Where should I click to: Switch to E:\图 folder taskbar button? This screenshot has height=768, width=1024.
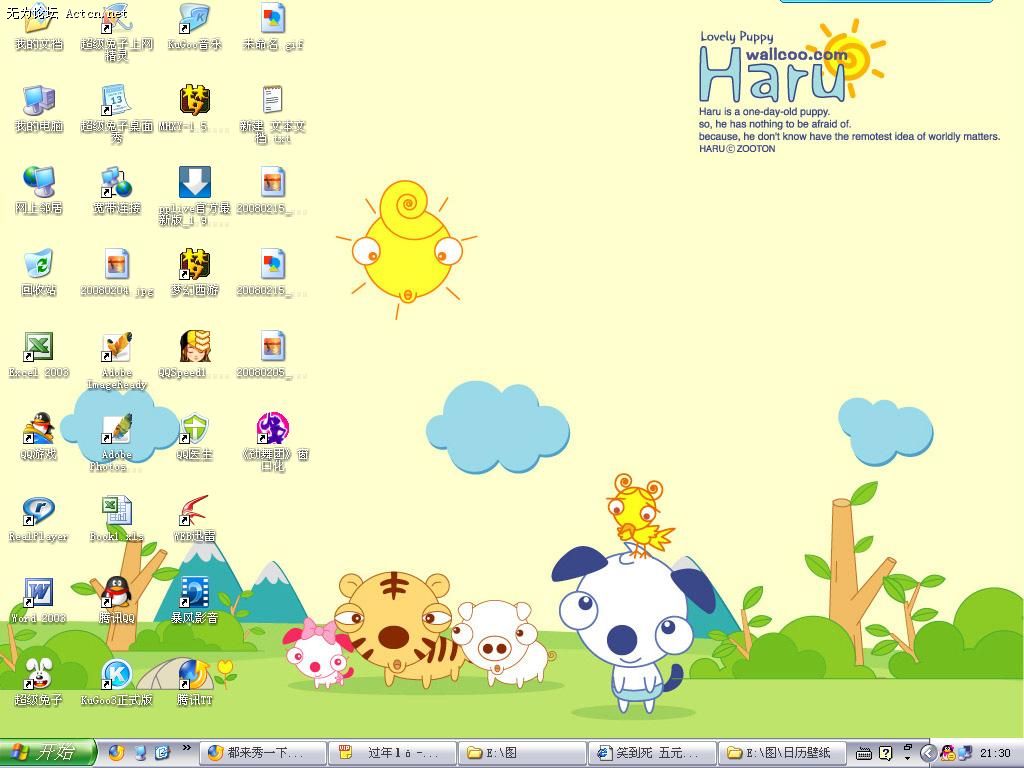pos(522,753)
